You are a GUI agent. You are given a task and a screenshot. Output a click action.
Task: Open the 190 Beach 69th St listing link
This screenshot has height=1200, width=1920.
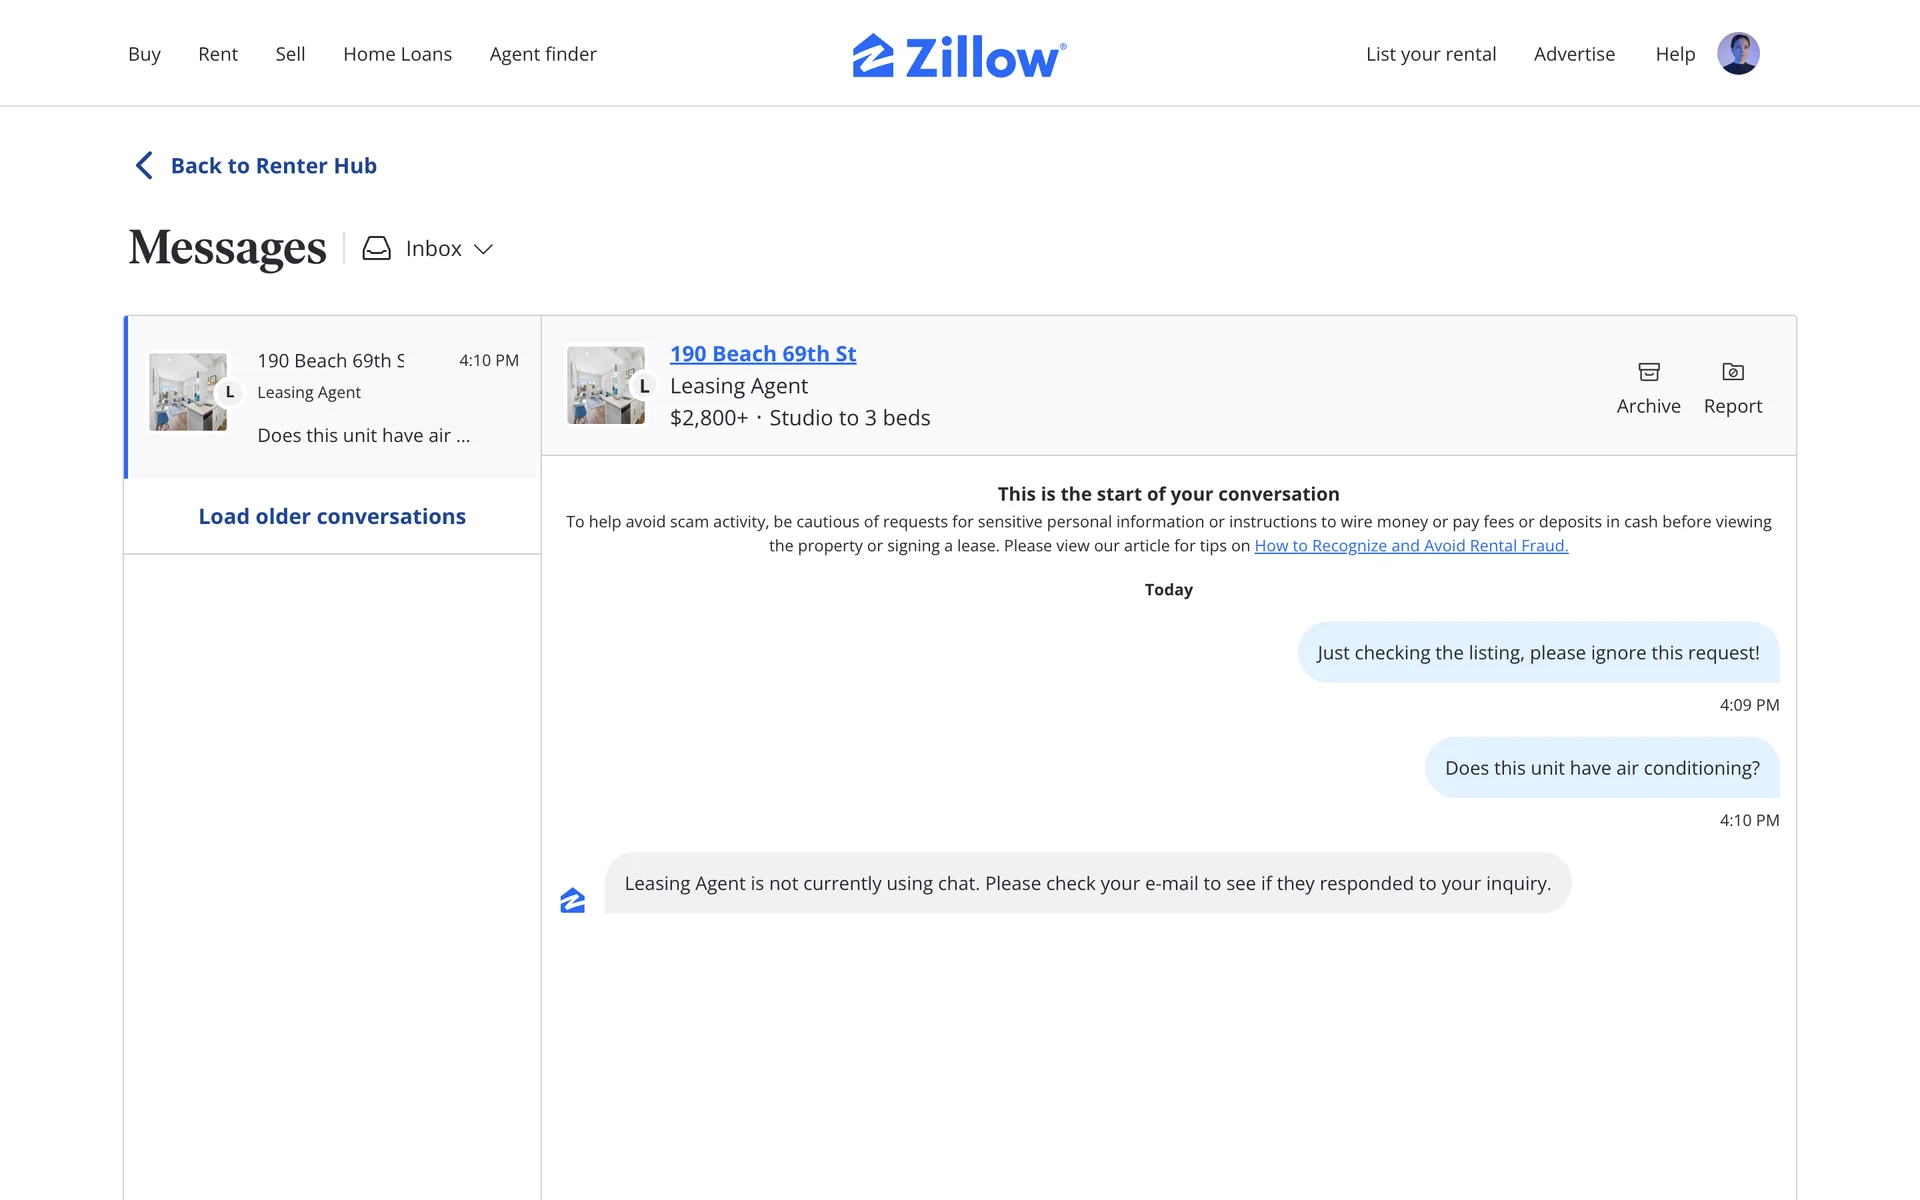pyautogui.click(x=763, y=354)
